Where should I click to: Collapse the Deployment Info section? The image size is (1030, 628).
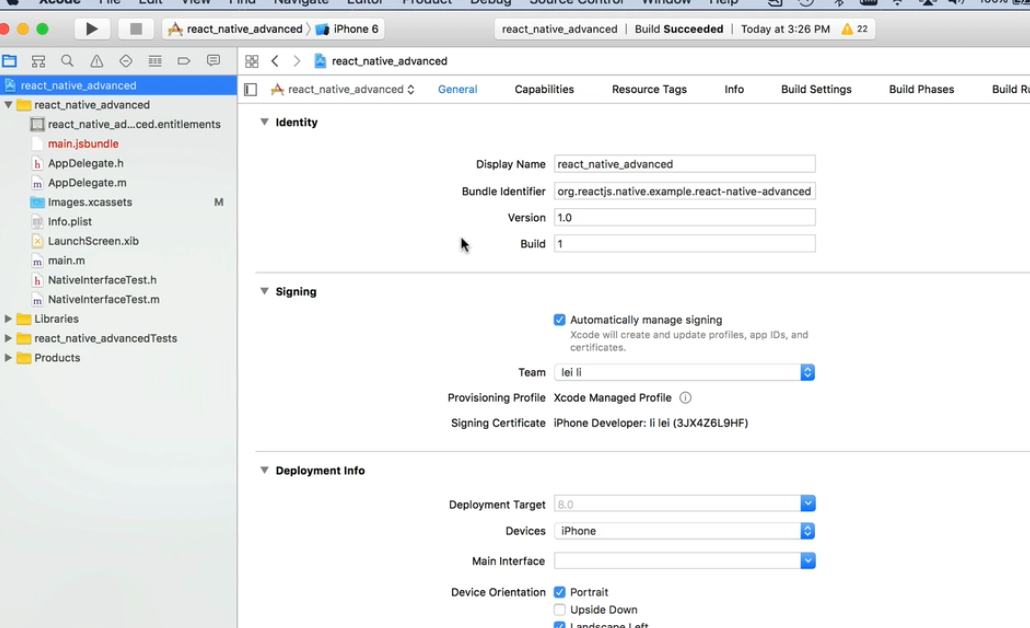click(264, 470)
